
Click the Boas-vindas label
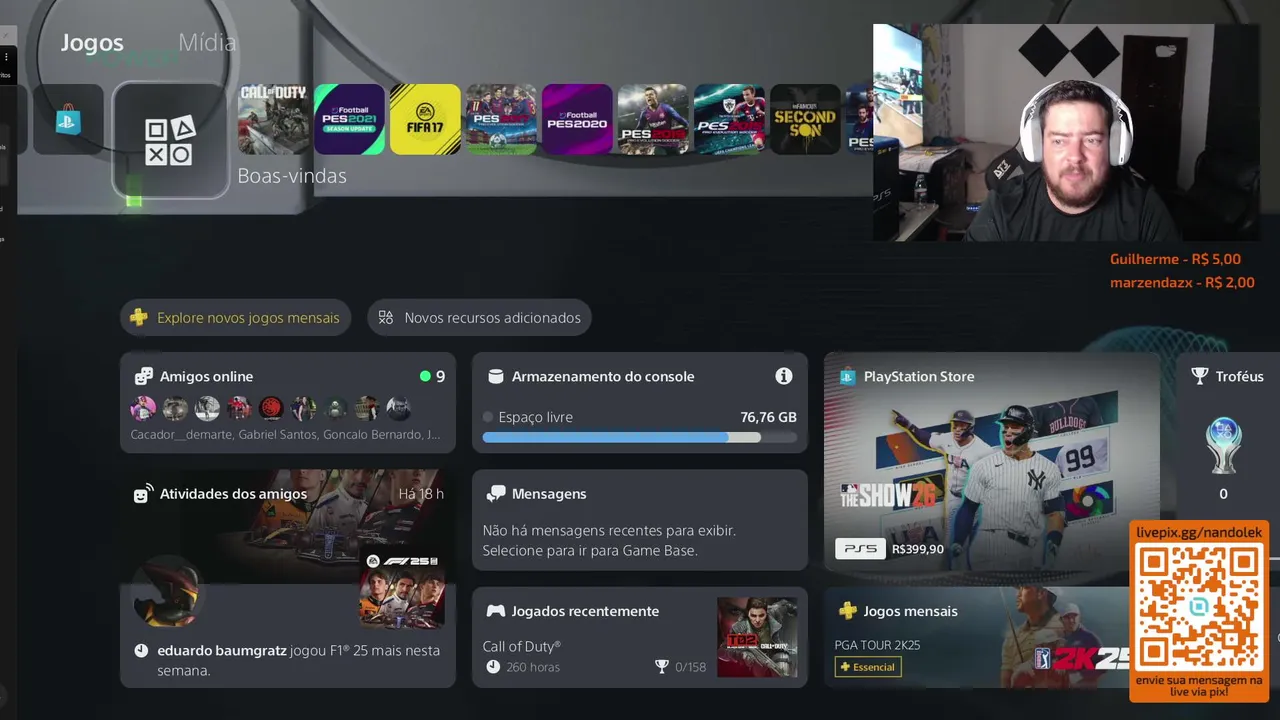292,176
